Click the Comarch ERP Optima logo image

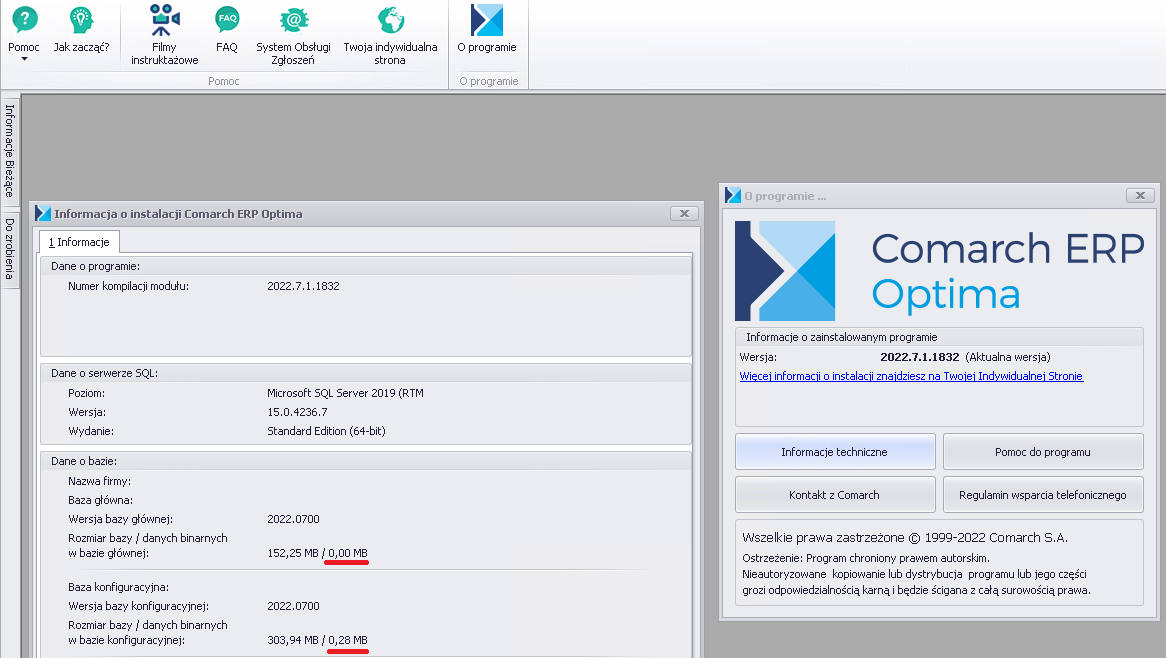point(785,271)
